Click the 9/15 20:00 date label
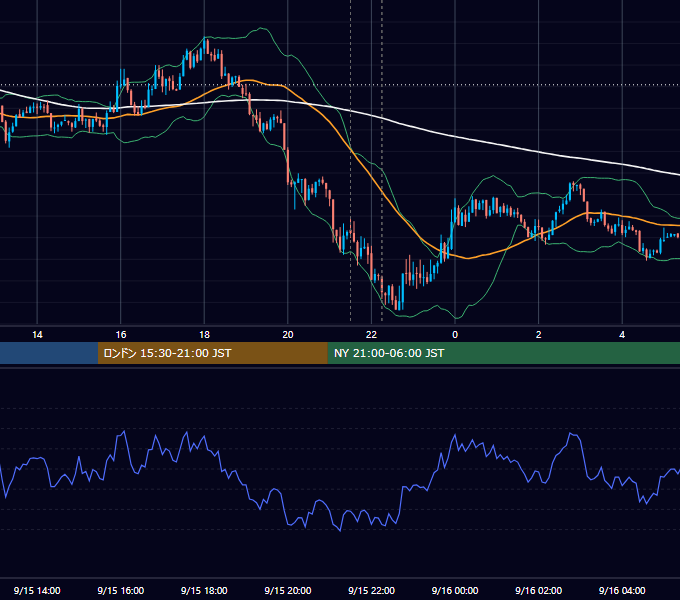Image resolution: width=680 pixels, height=600 pixels. [288, 590]
